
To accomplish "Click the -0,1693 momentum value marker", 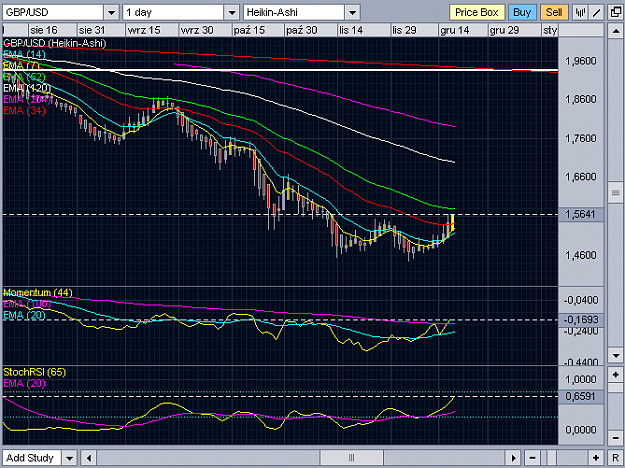I will pyautogui.click(x=581, y=320).
